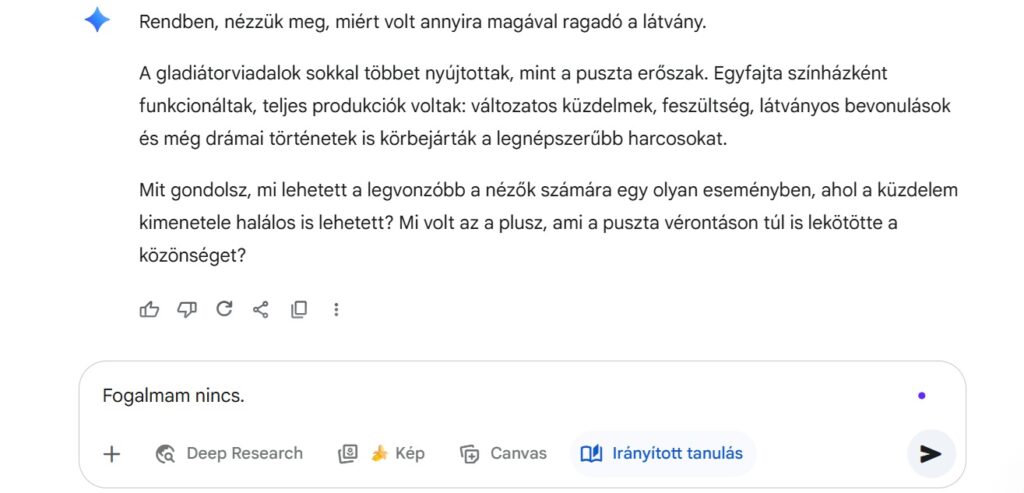
Task: Click the Deep Research magnifier icon
Action: point(166,454)
